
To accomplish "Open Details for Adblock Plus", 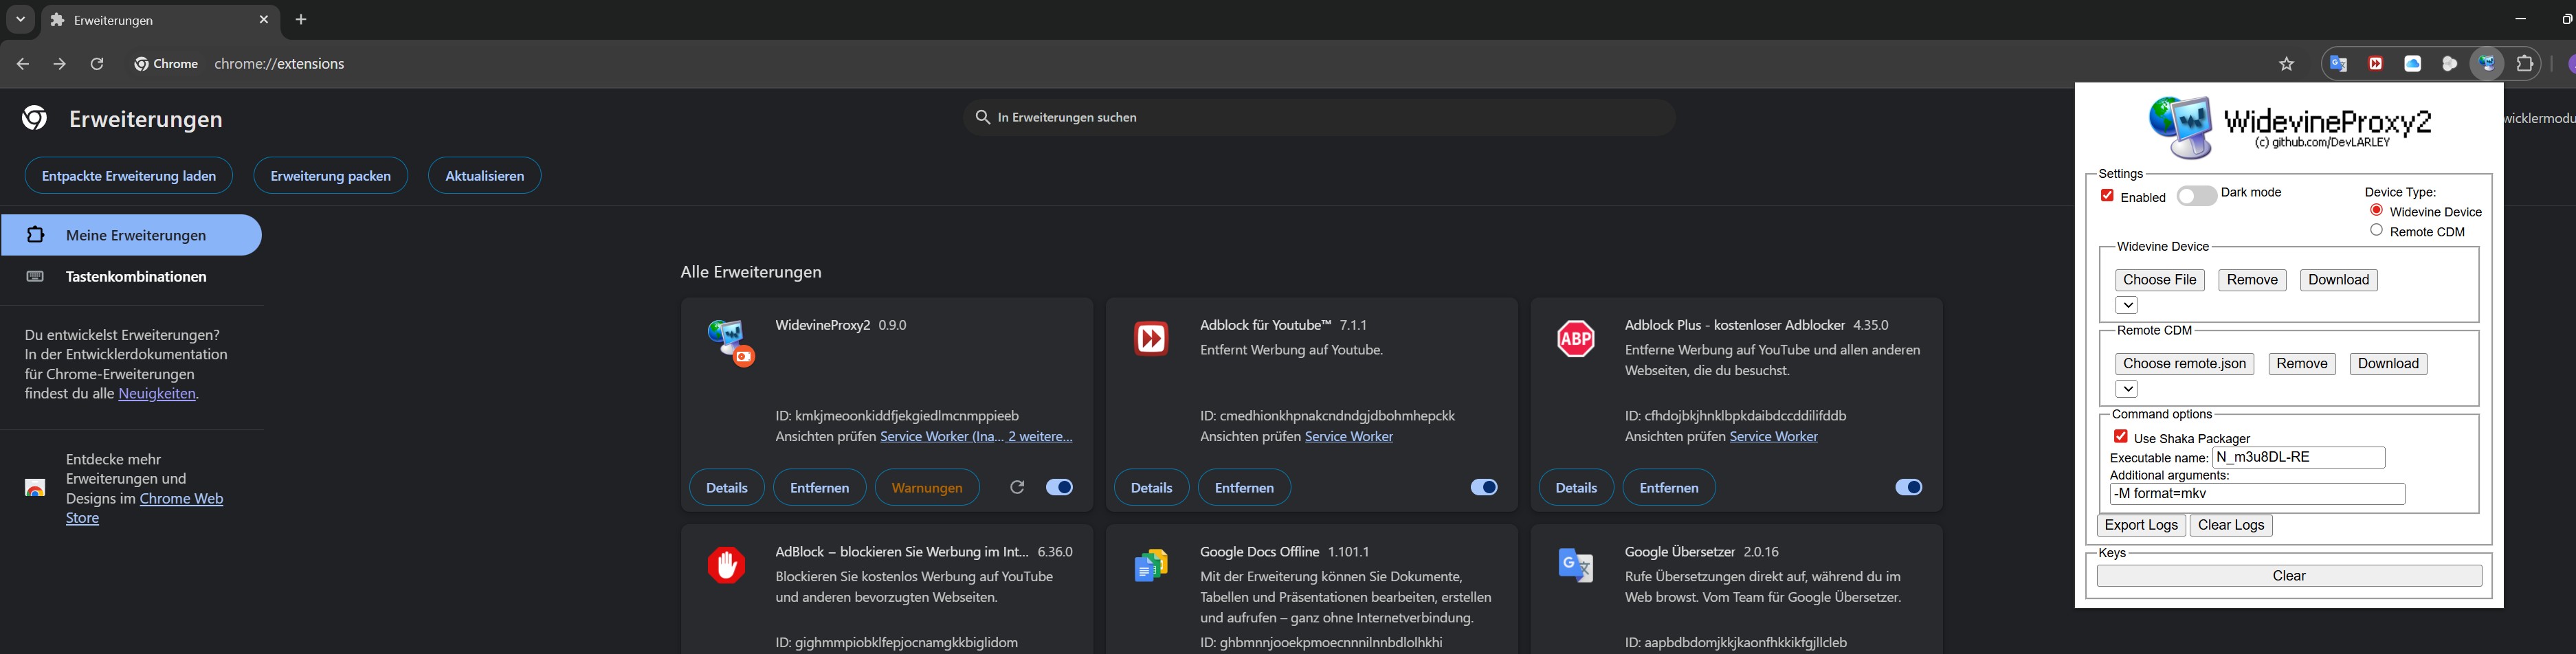I will (1576, 487).
